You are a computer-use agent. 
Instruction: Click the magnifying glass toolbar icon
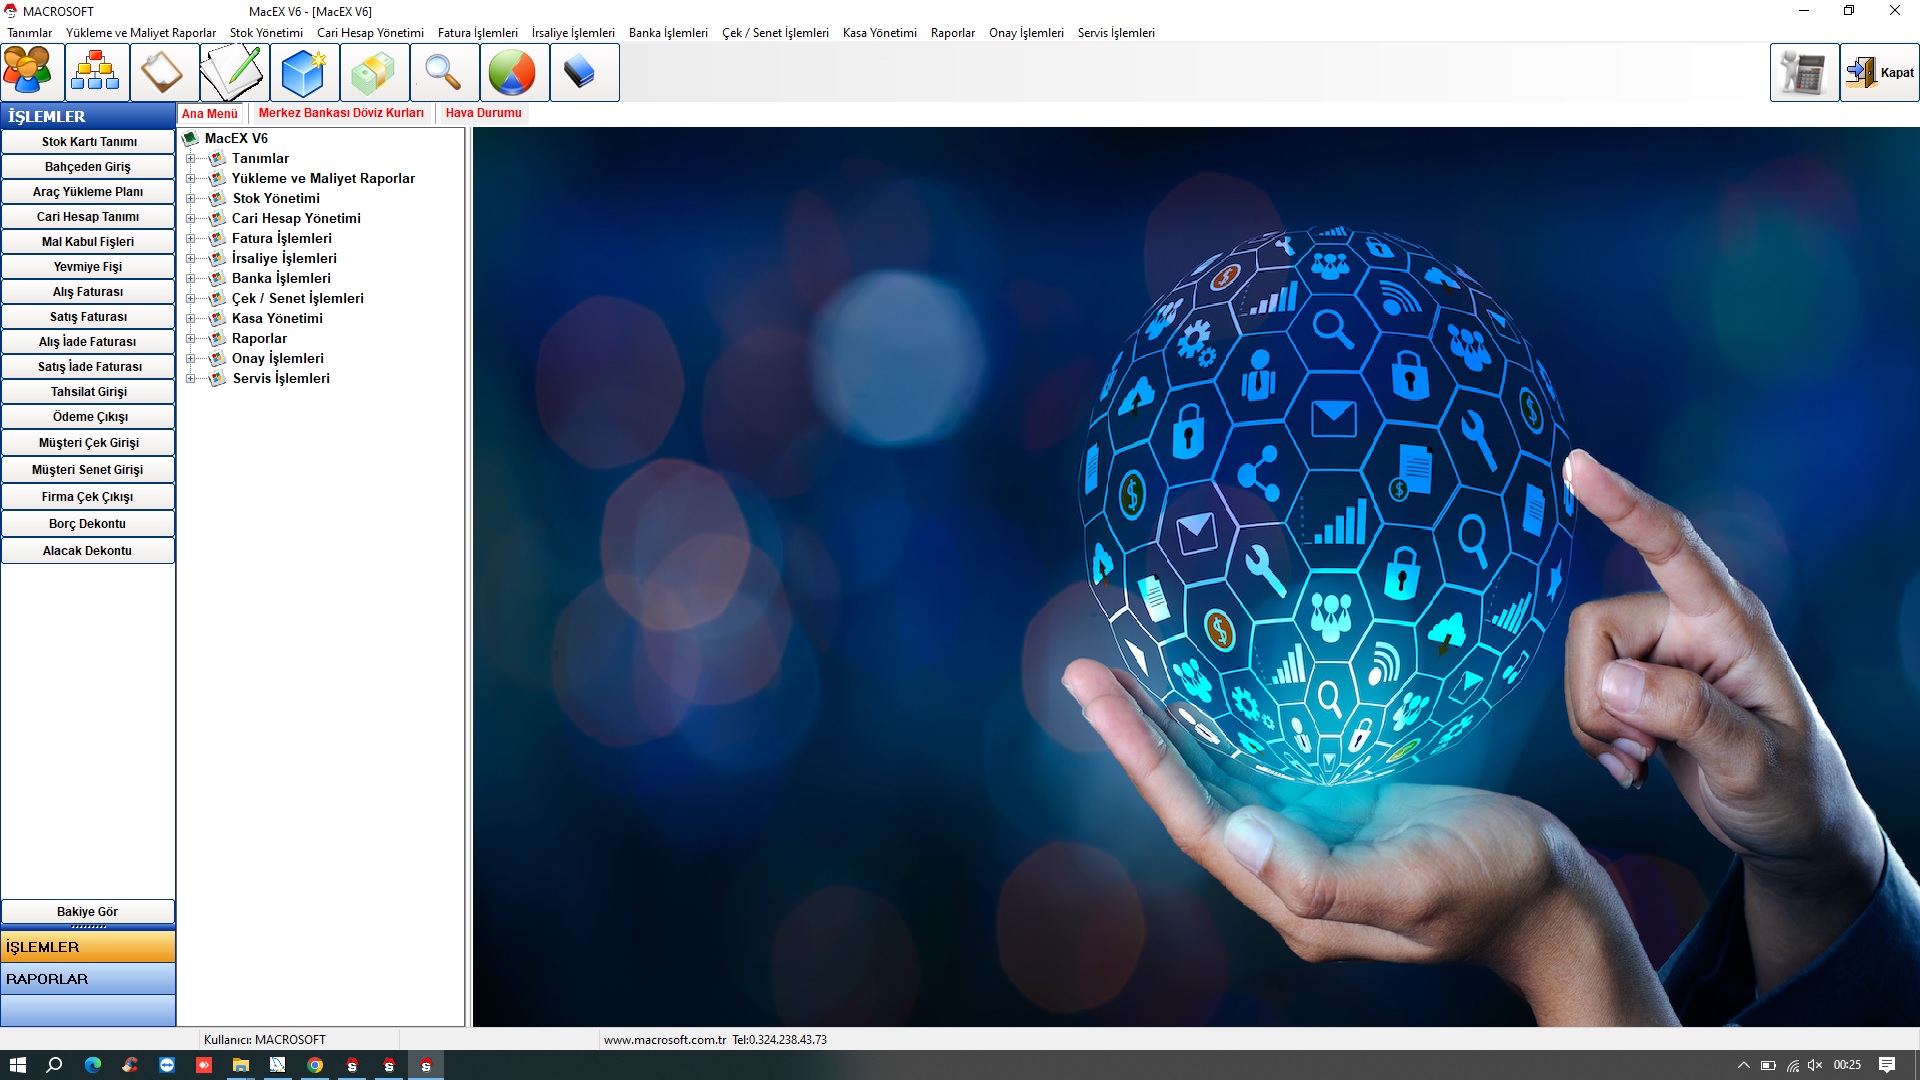pos(443,72)
